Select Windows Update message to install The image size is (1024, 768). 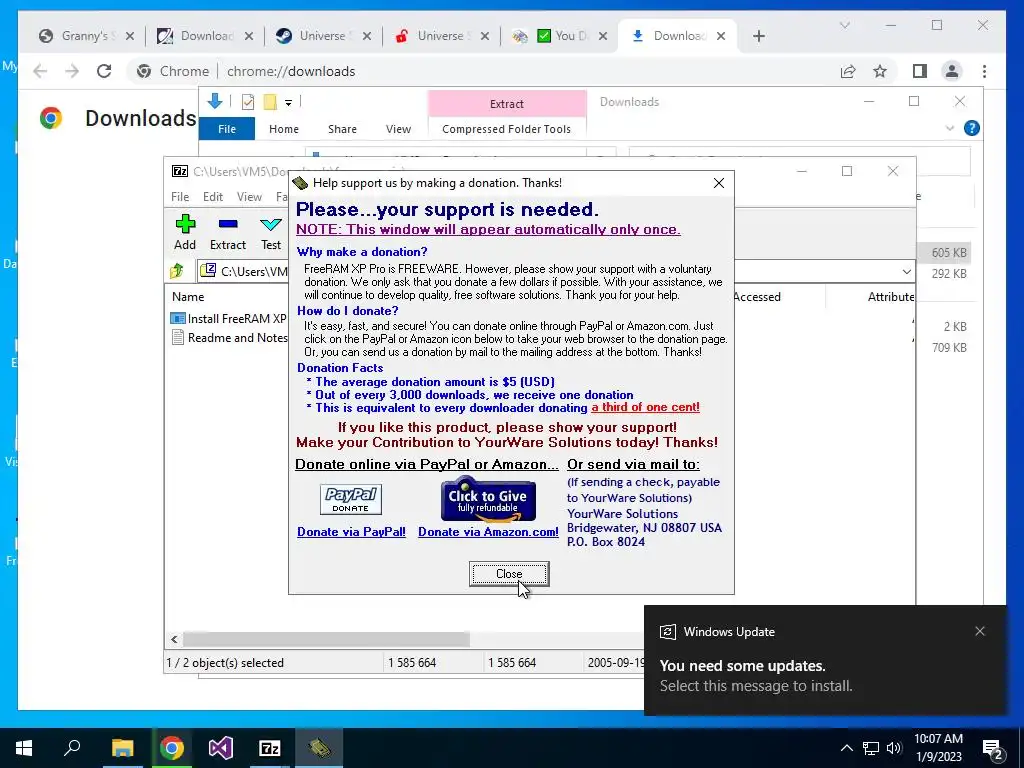[x=756, y=686]
